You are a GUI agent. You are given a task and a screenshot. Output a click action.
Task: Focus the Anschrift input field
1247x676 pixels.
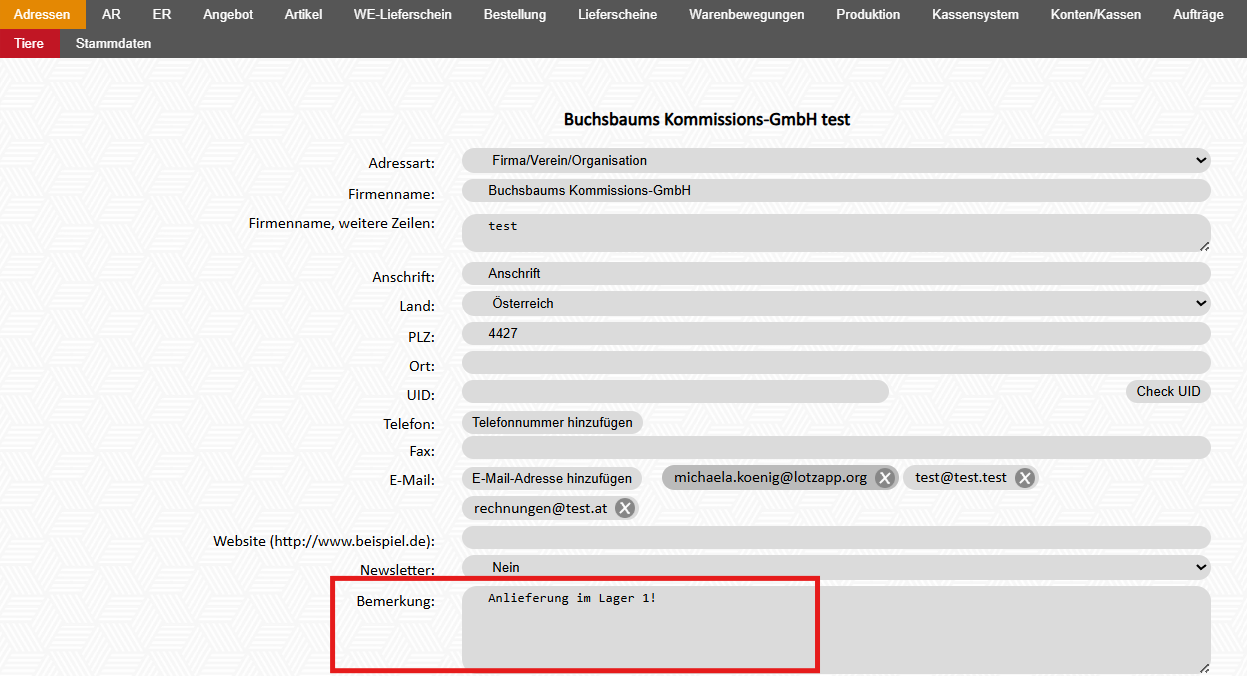(836, 273)
